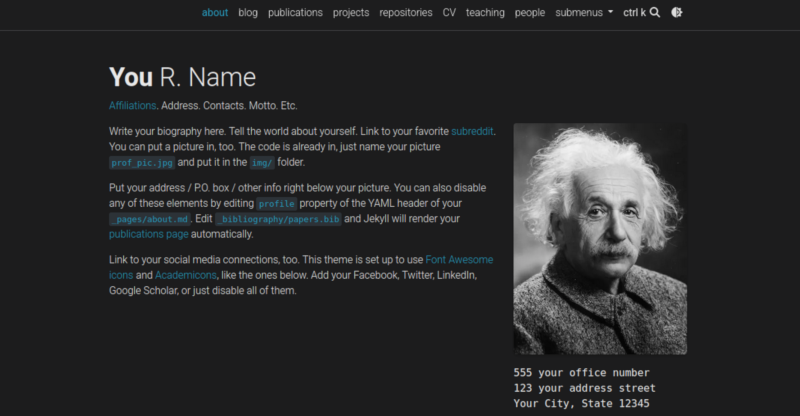This screenshot has width=800, height=416.
Task: Open the projects nav item
Action: coord(351,13)
